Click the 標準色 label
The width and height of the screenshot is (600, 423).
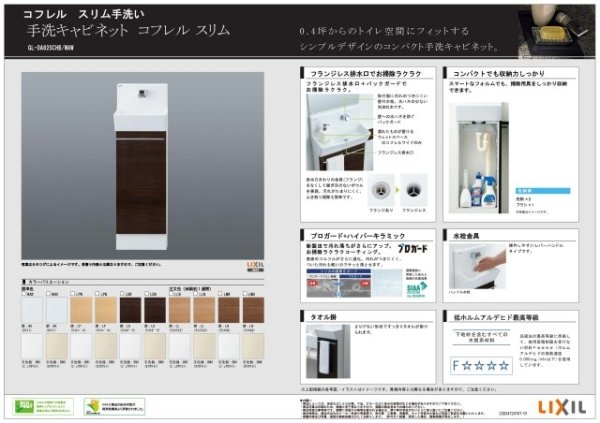coord(27,289)
